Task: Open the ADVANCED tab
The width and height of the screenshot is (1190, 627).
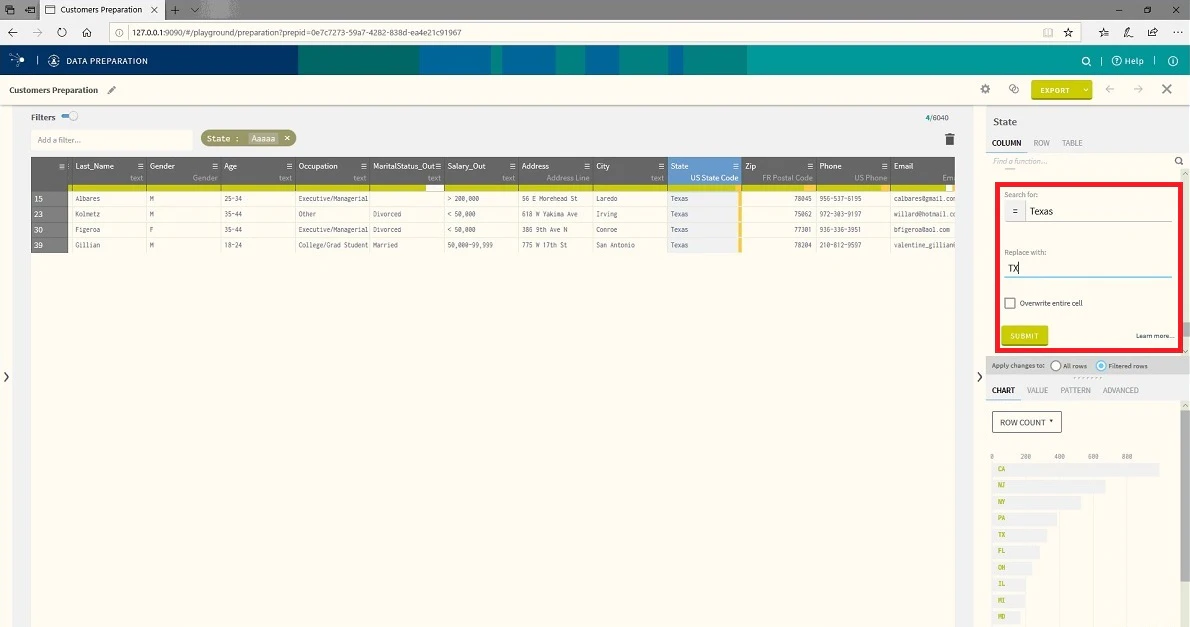Action: click(1120, 390)
